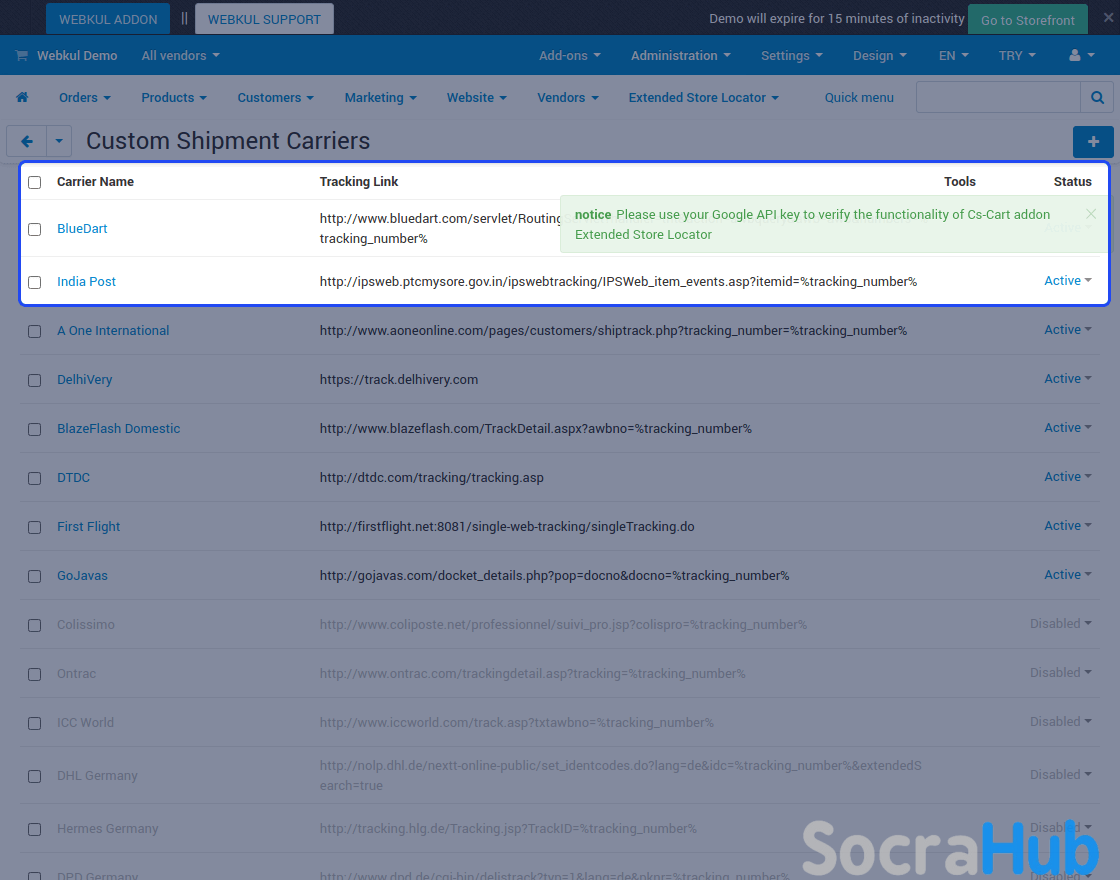Open the Products menu
1120x880 pixels.
pos(174,97)
